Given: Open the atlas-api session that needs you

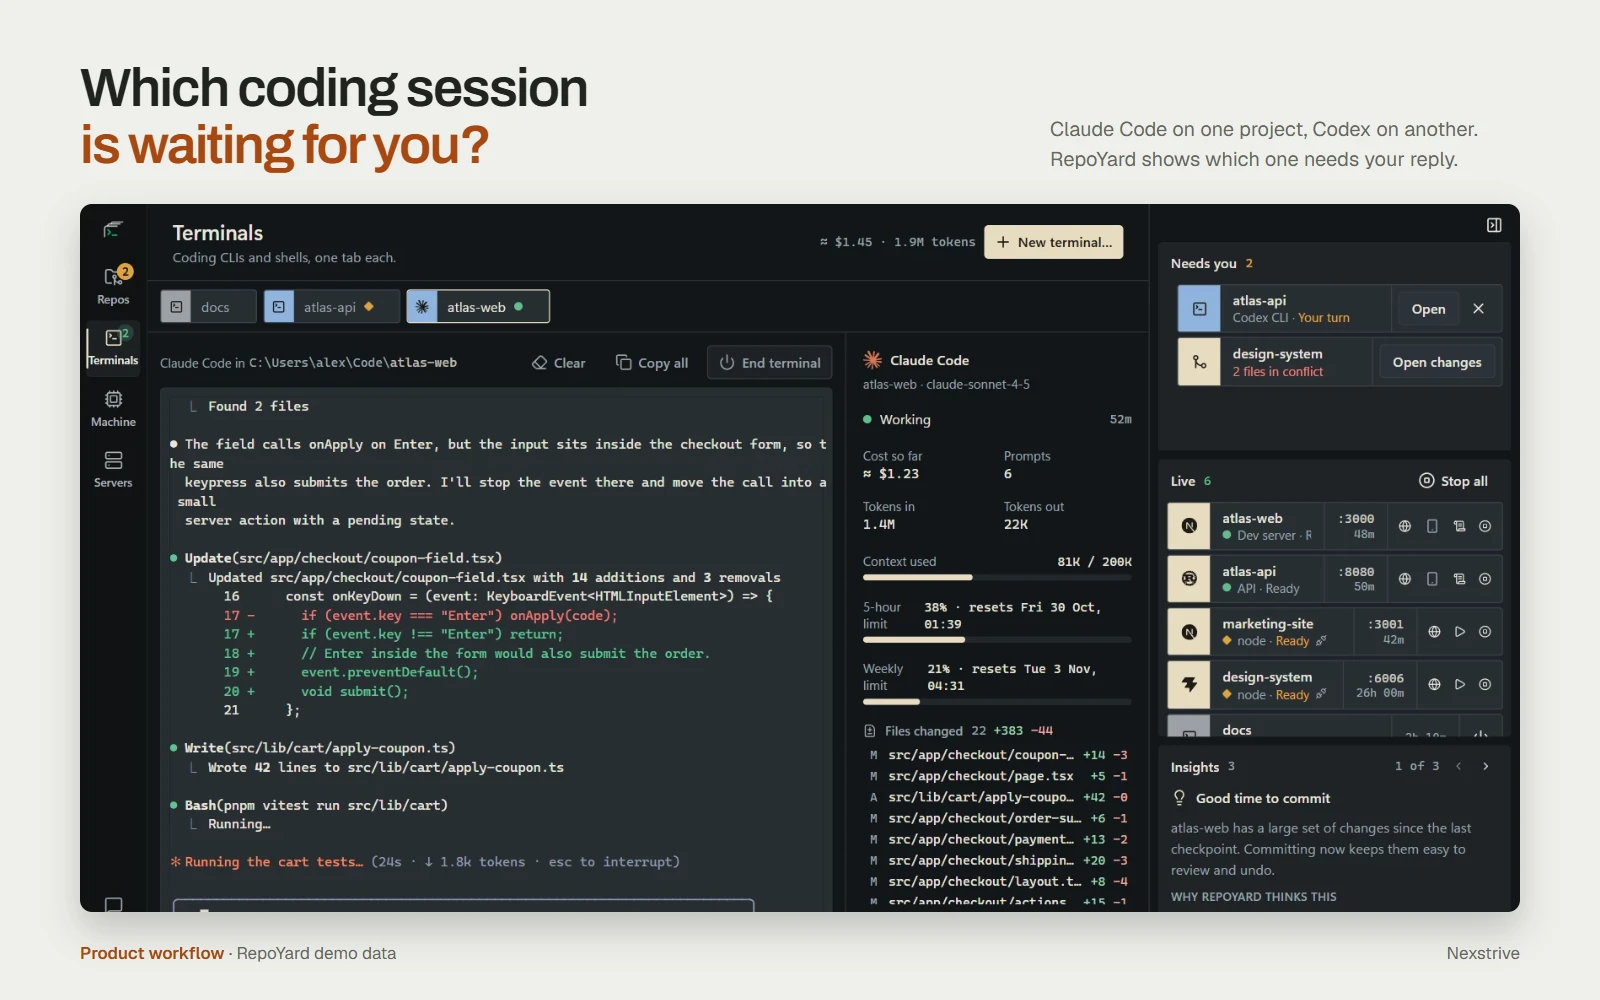Looking at the screenshot, I should click(1428, 309).
